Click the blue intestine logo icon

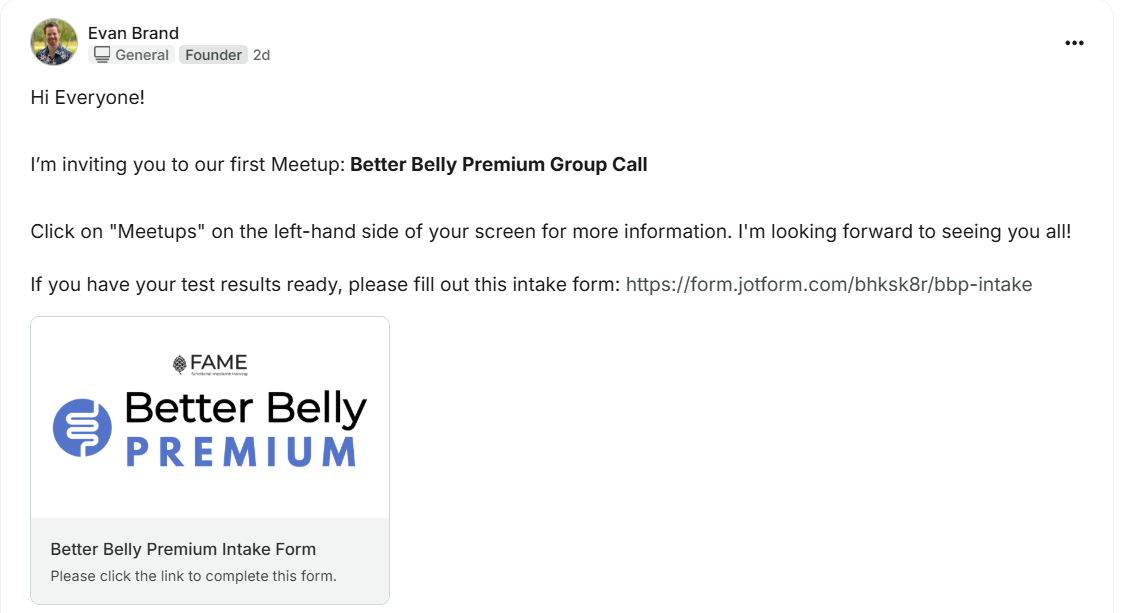pos(82,428)
